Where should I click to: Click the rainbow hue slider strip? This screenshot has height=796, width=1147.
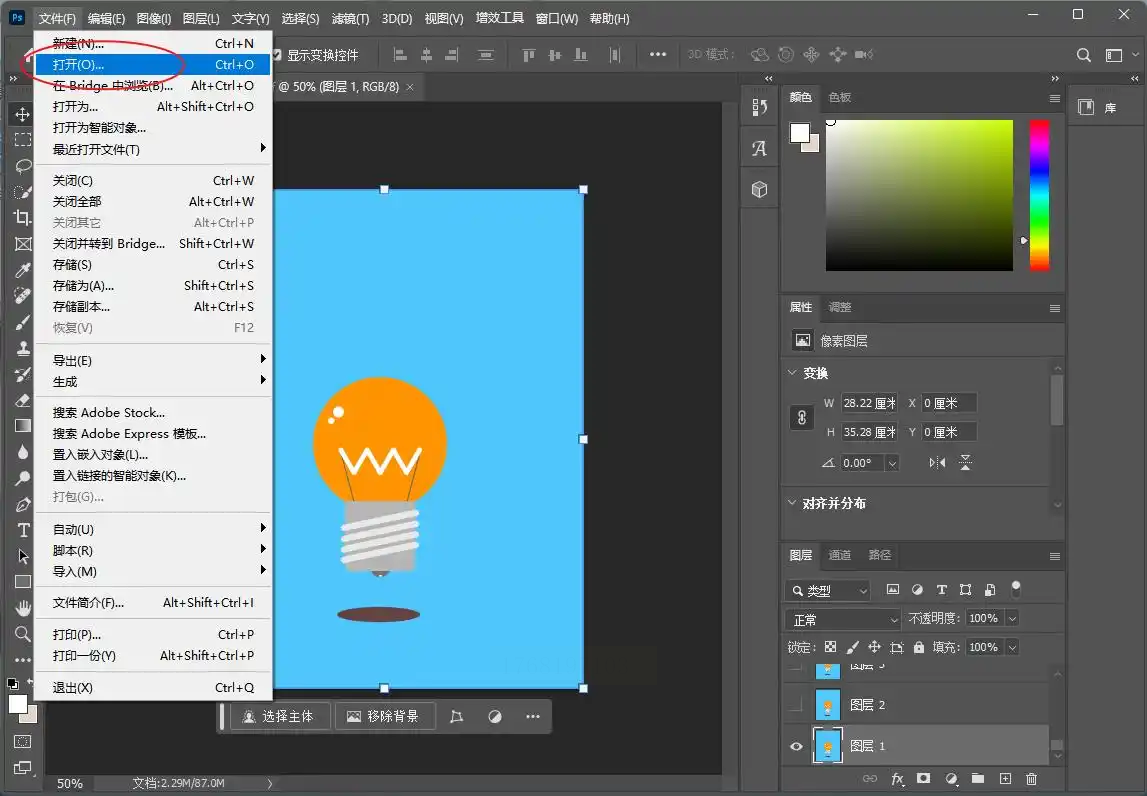point(1039,194)
